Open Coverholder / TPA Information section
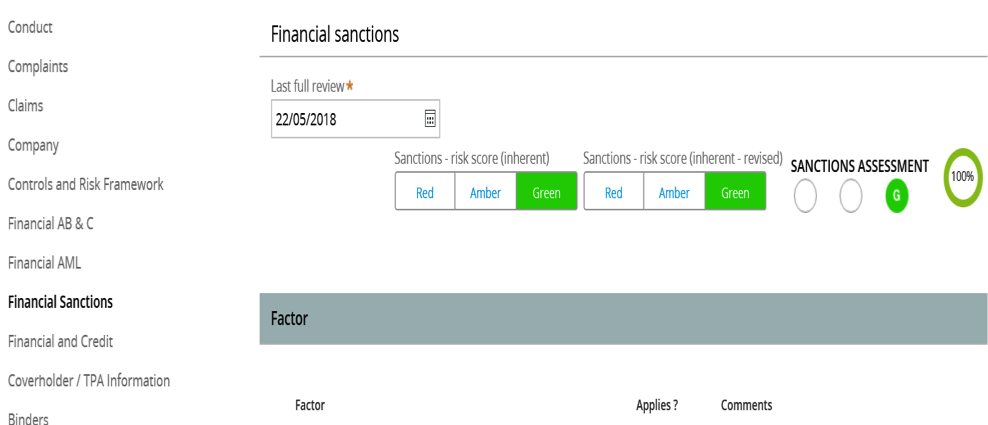 point(89,380)
